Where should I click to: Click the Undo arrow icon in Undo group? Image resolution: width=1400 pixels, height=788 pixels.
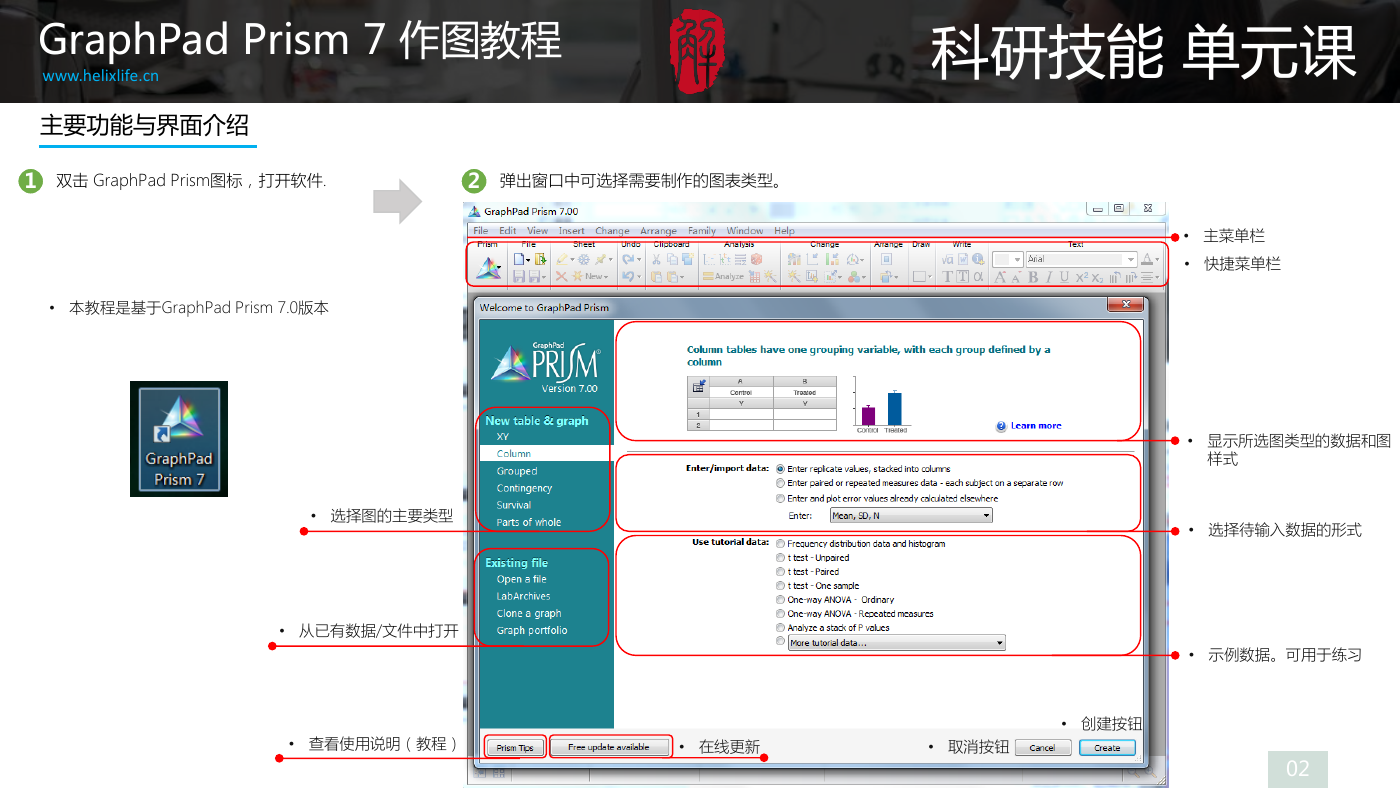point(628,277)
